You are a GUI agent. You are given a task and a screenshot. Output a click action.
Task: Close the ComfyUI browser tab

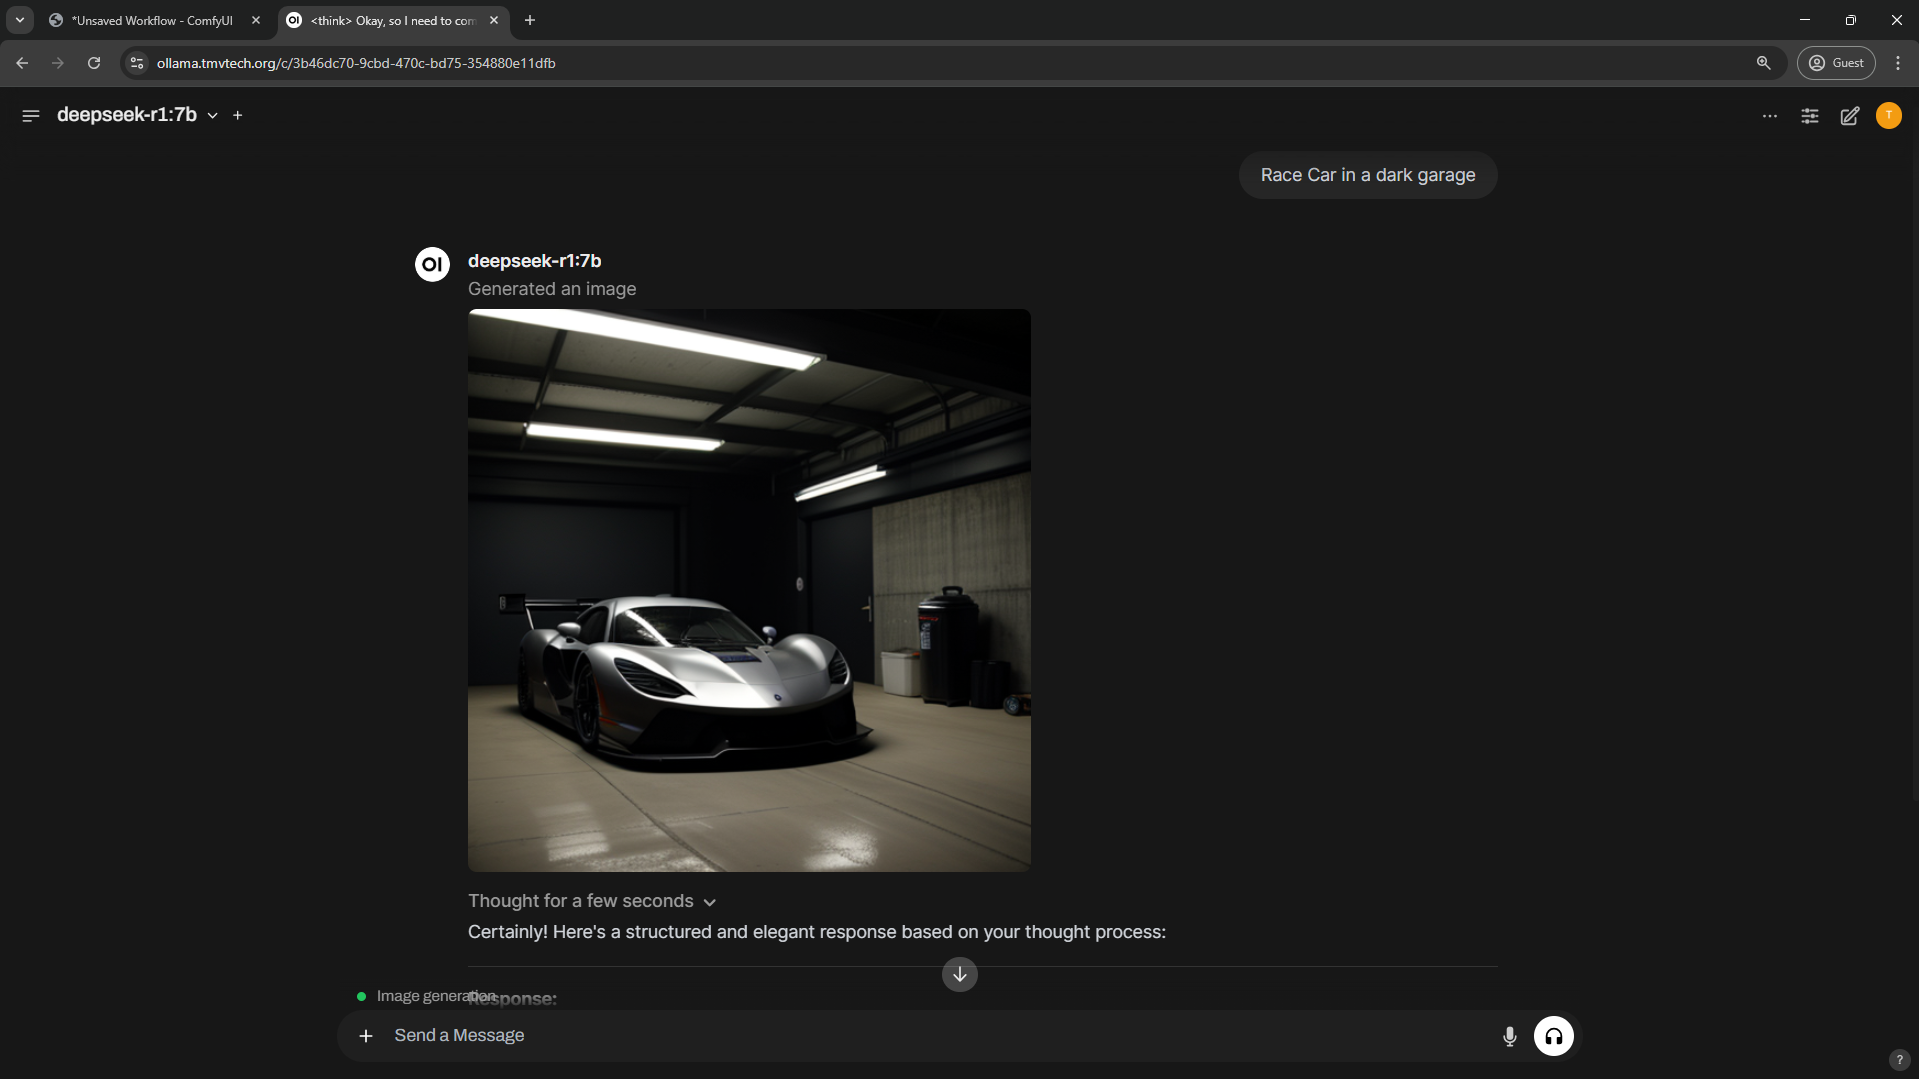pyautogui.click(x=256, y=20)
